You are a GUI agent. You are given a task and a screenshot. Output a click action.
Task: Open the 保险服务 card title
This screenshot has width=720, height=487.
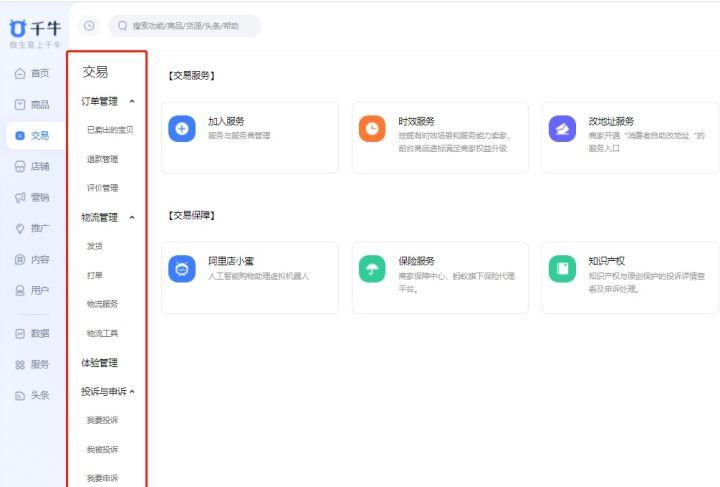click(416, 261)
